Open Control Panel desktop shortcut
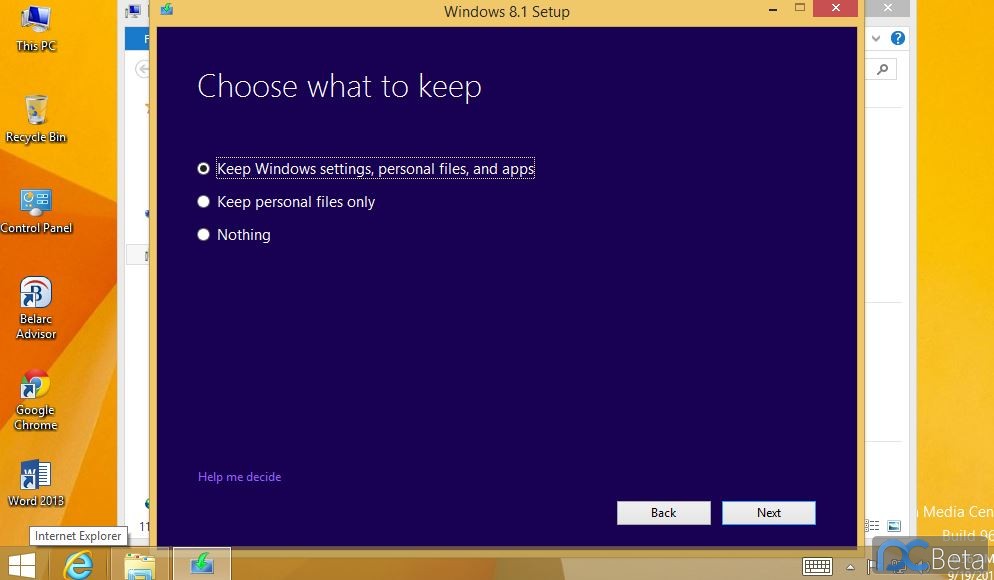Viewport: 994px width, 580px height. pyautogui.click(x=36, y=211)
